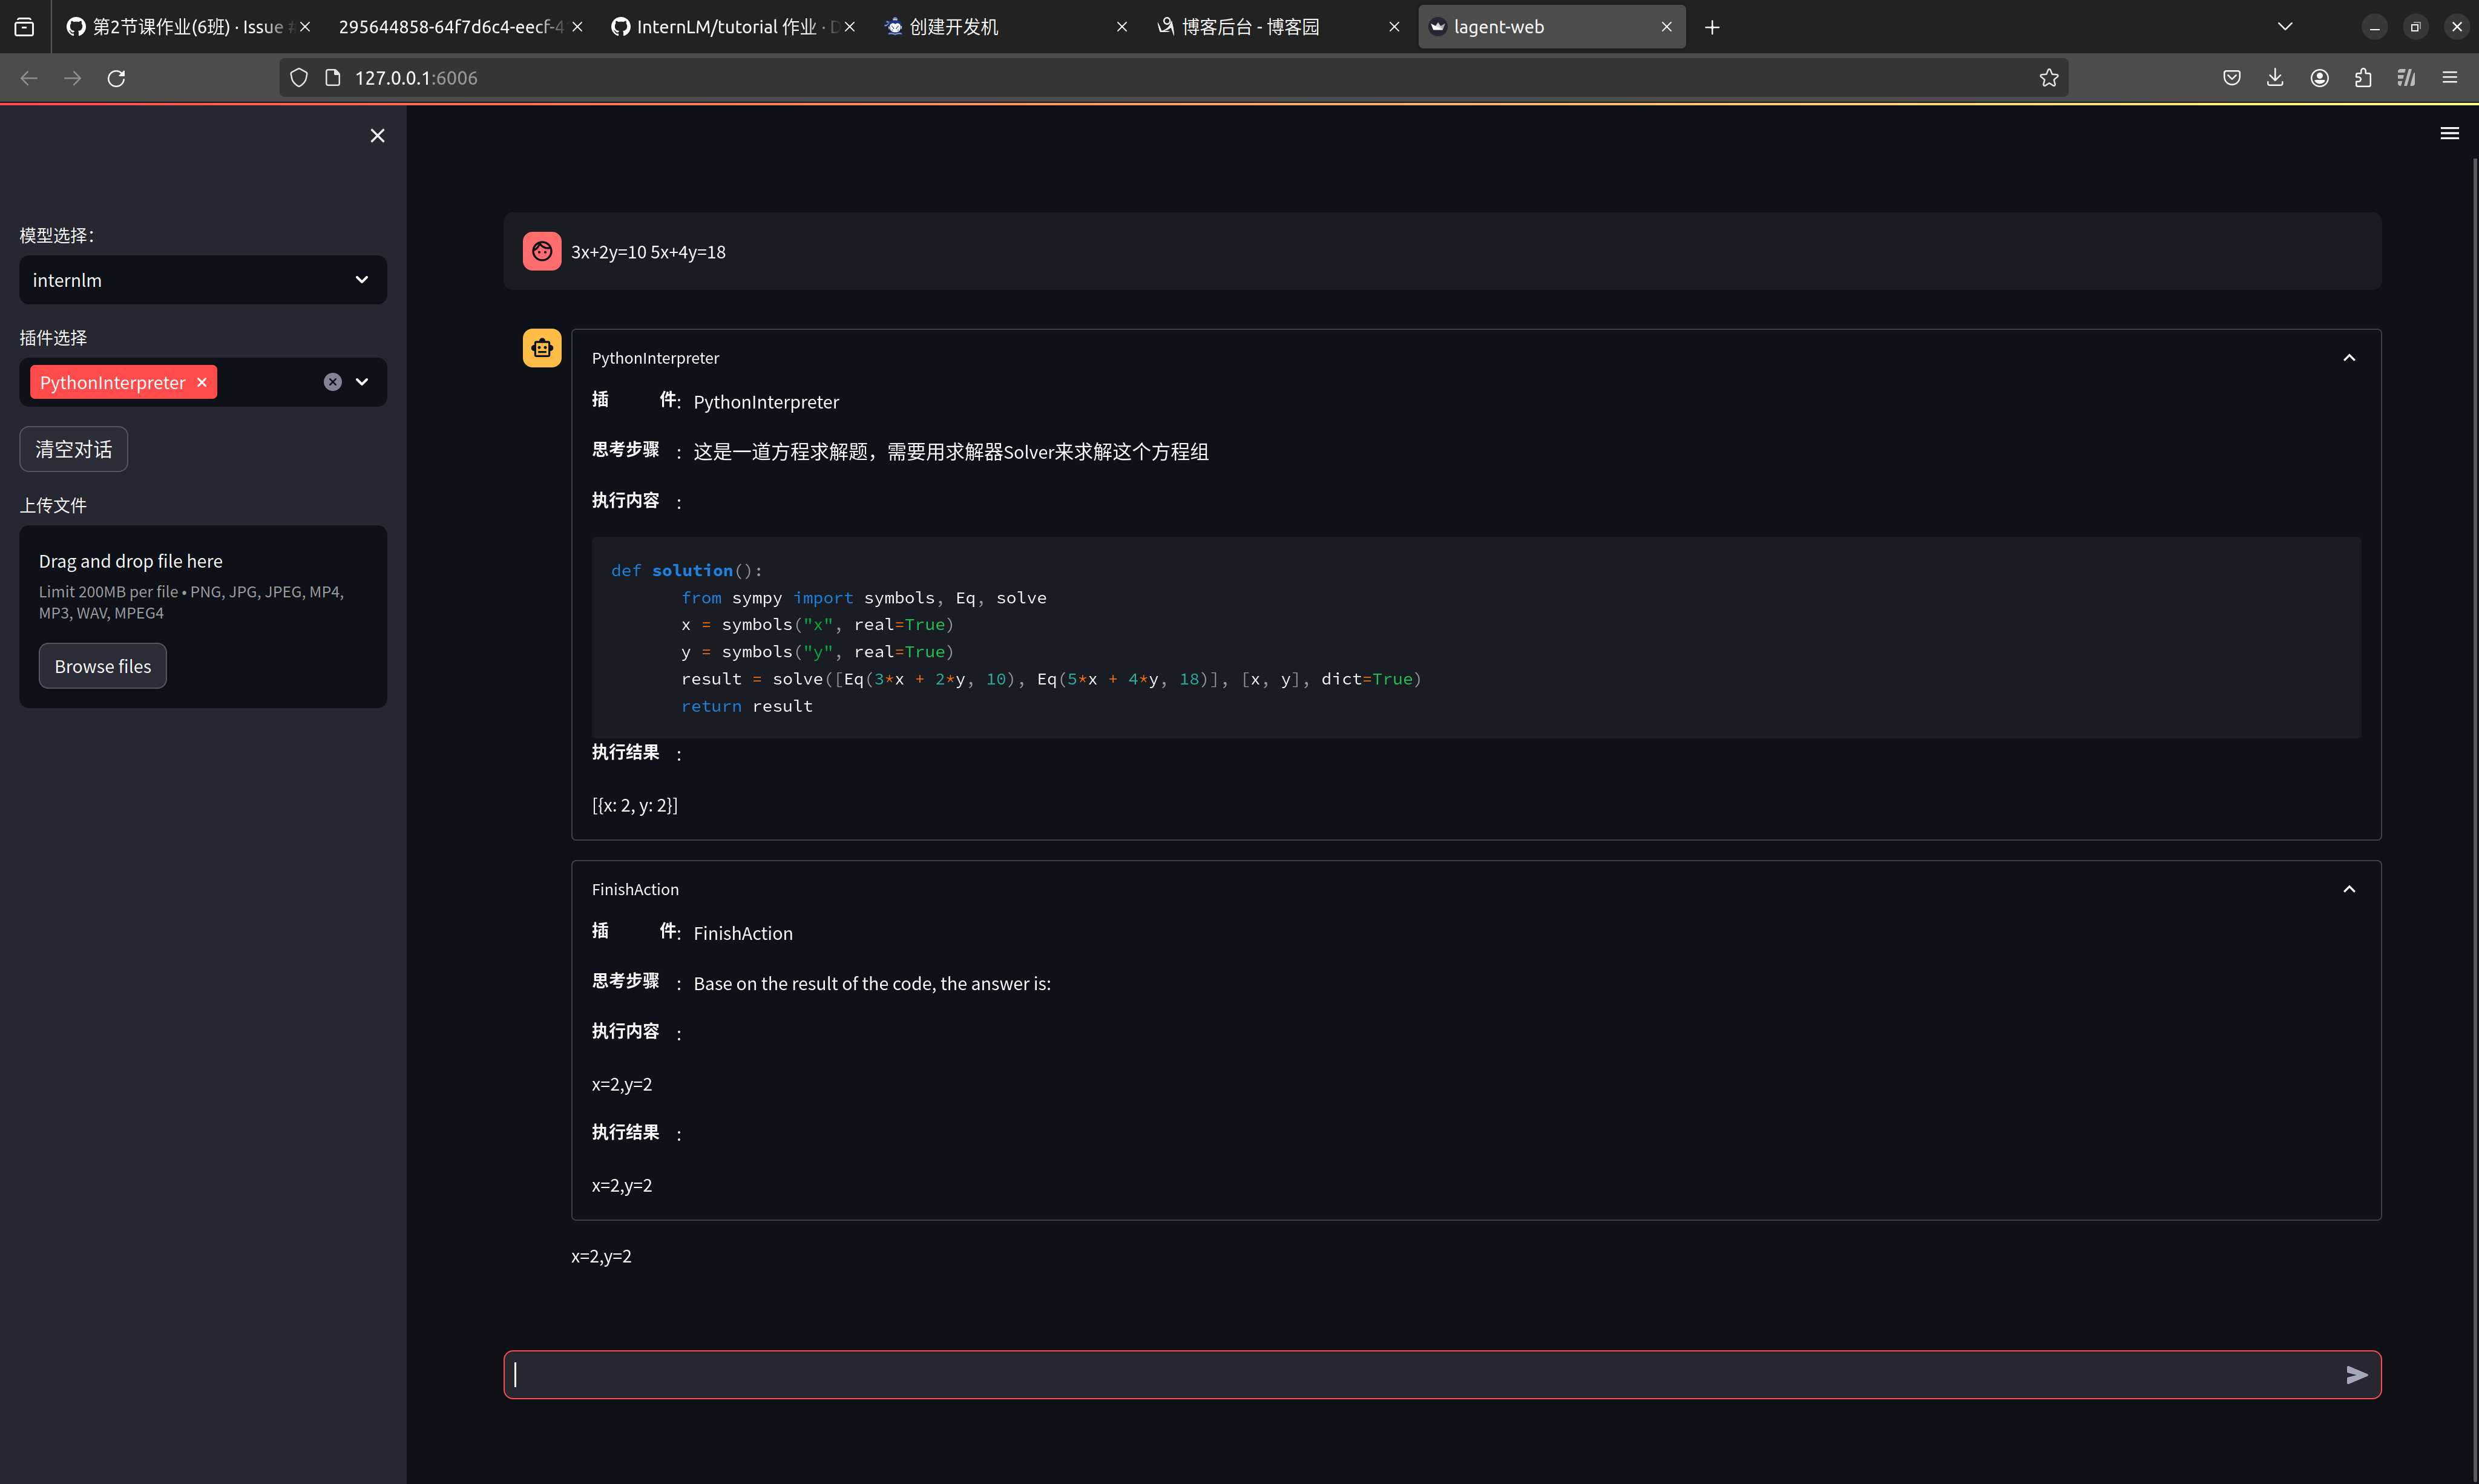
Task: Open the Pocket save icon in the toolbar
Action: (2232, 78)
